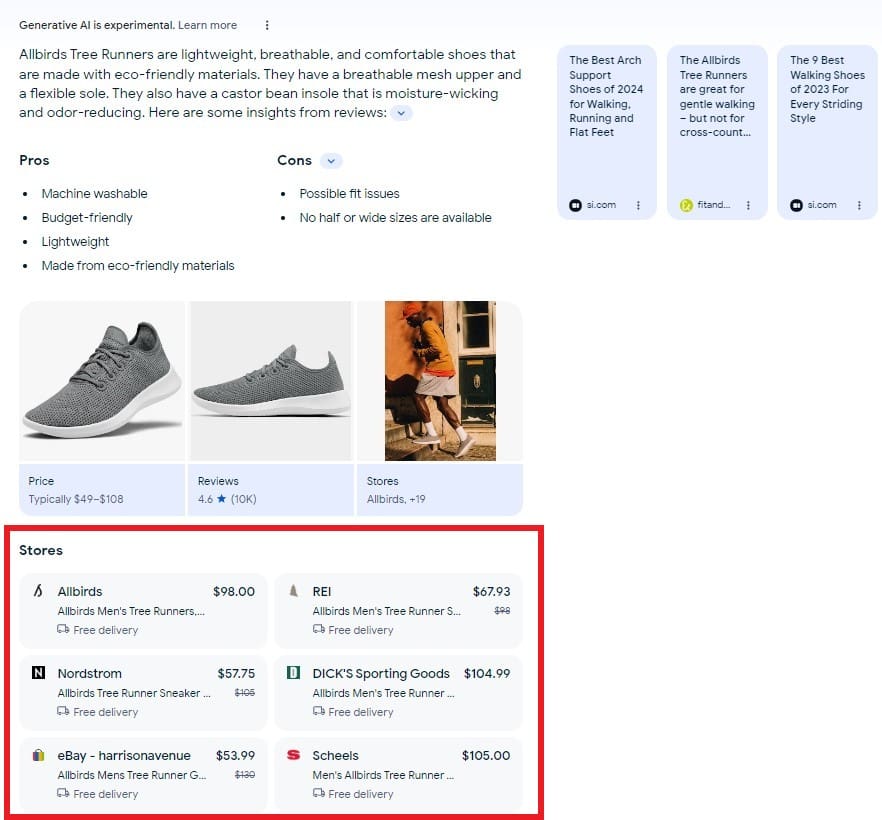The image size is (882, 820).
Task: Click delivery truck icon in DICK'S listing
Action: [x=318, y=711]
